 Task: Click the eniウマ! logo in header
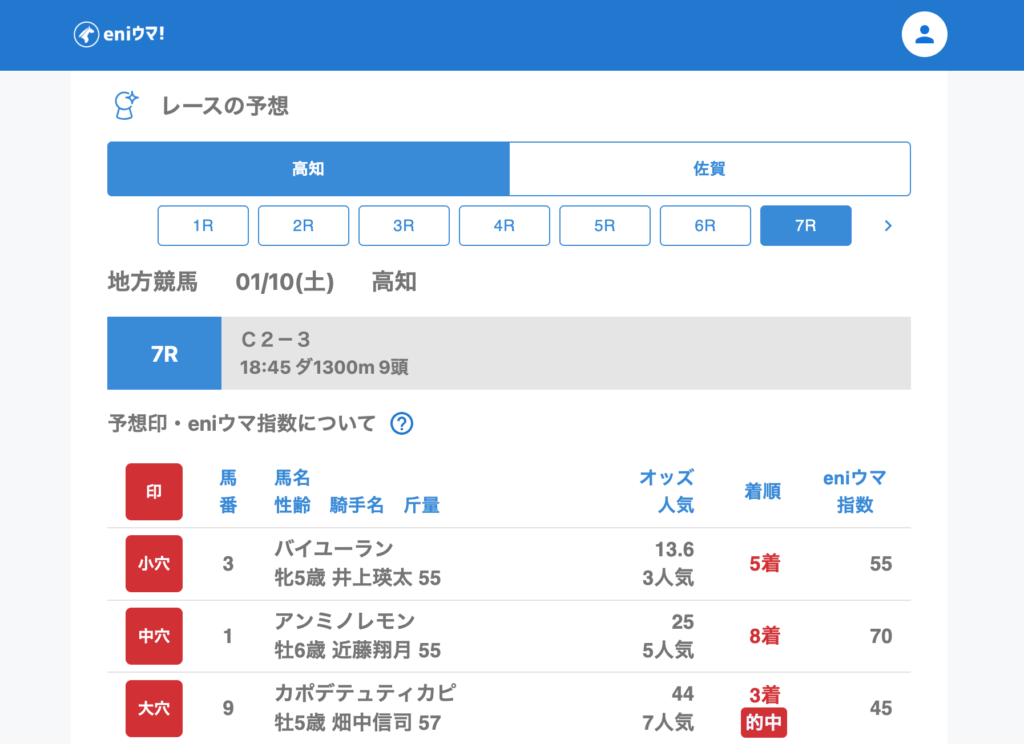coord(119,34)
